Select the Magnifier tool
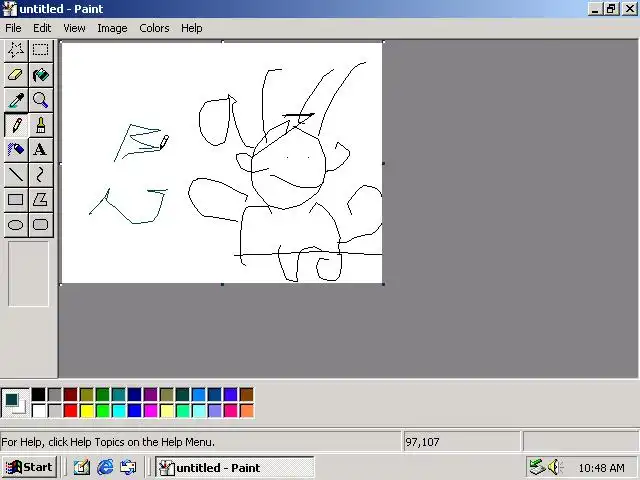This screenshot has width=640, height=480. point(40,100)
